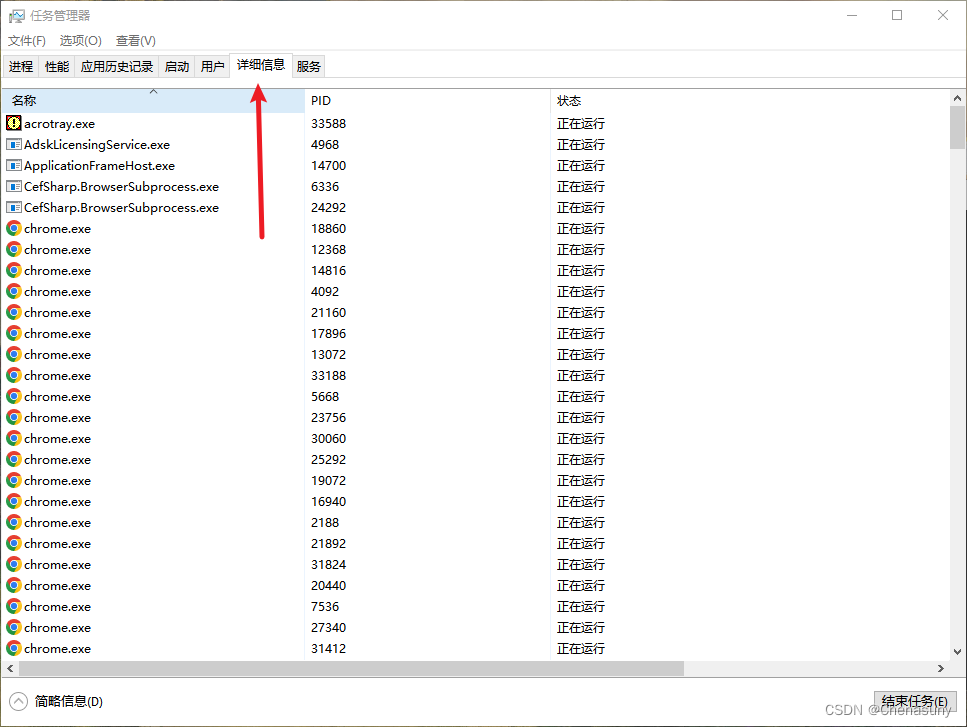Click PID value 7536

[325, 606]
